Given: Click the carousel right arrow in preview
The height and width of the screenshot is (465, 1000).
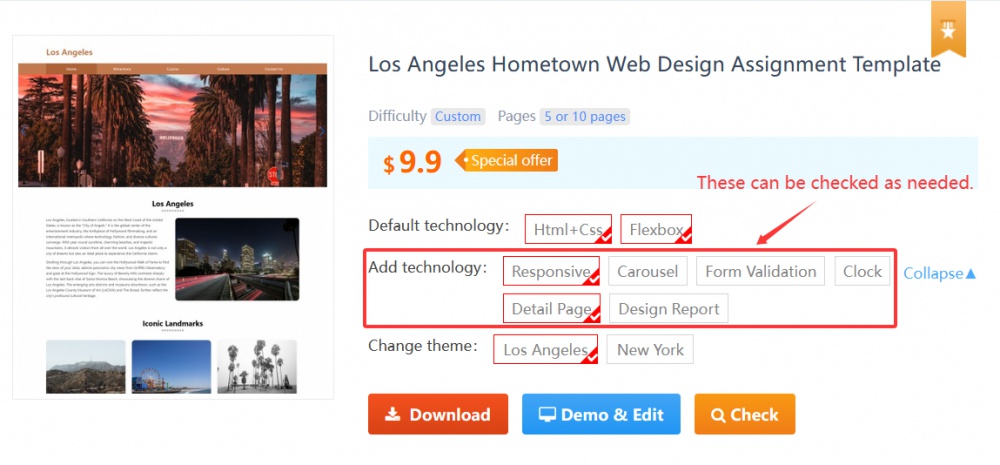Looking at the screenshot, I should click(x=321, y=131).
